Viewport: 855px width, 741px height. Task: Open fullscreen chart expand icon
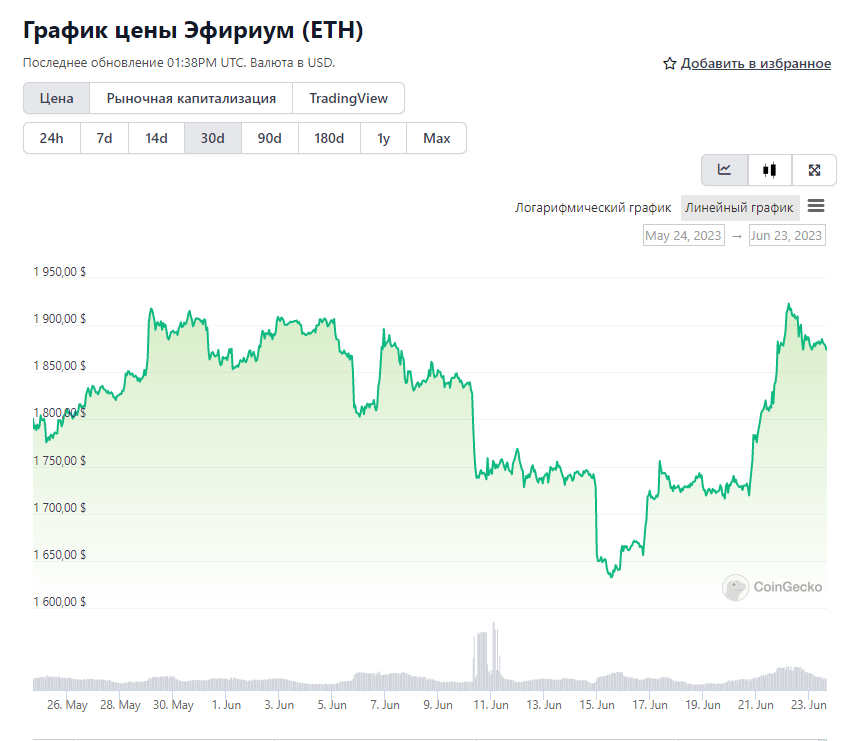[x=814, y=170]
